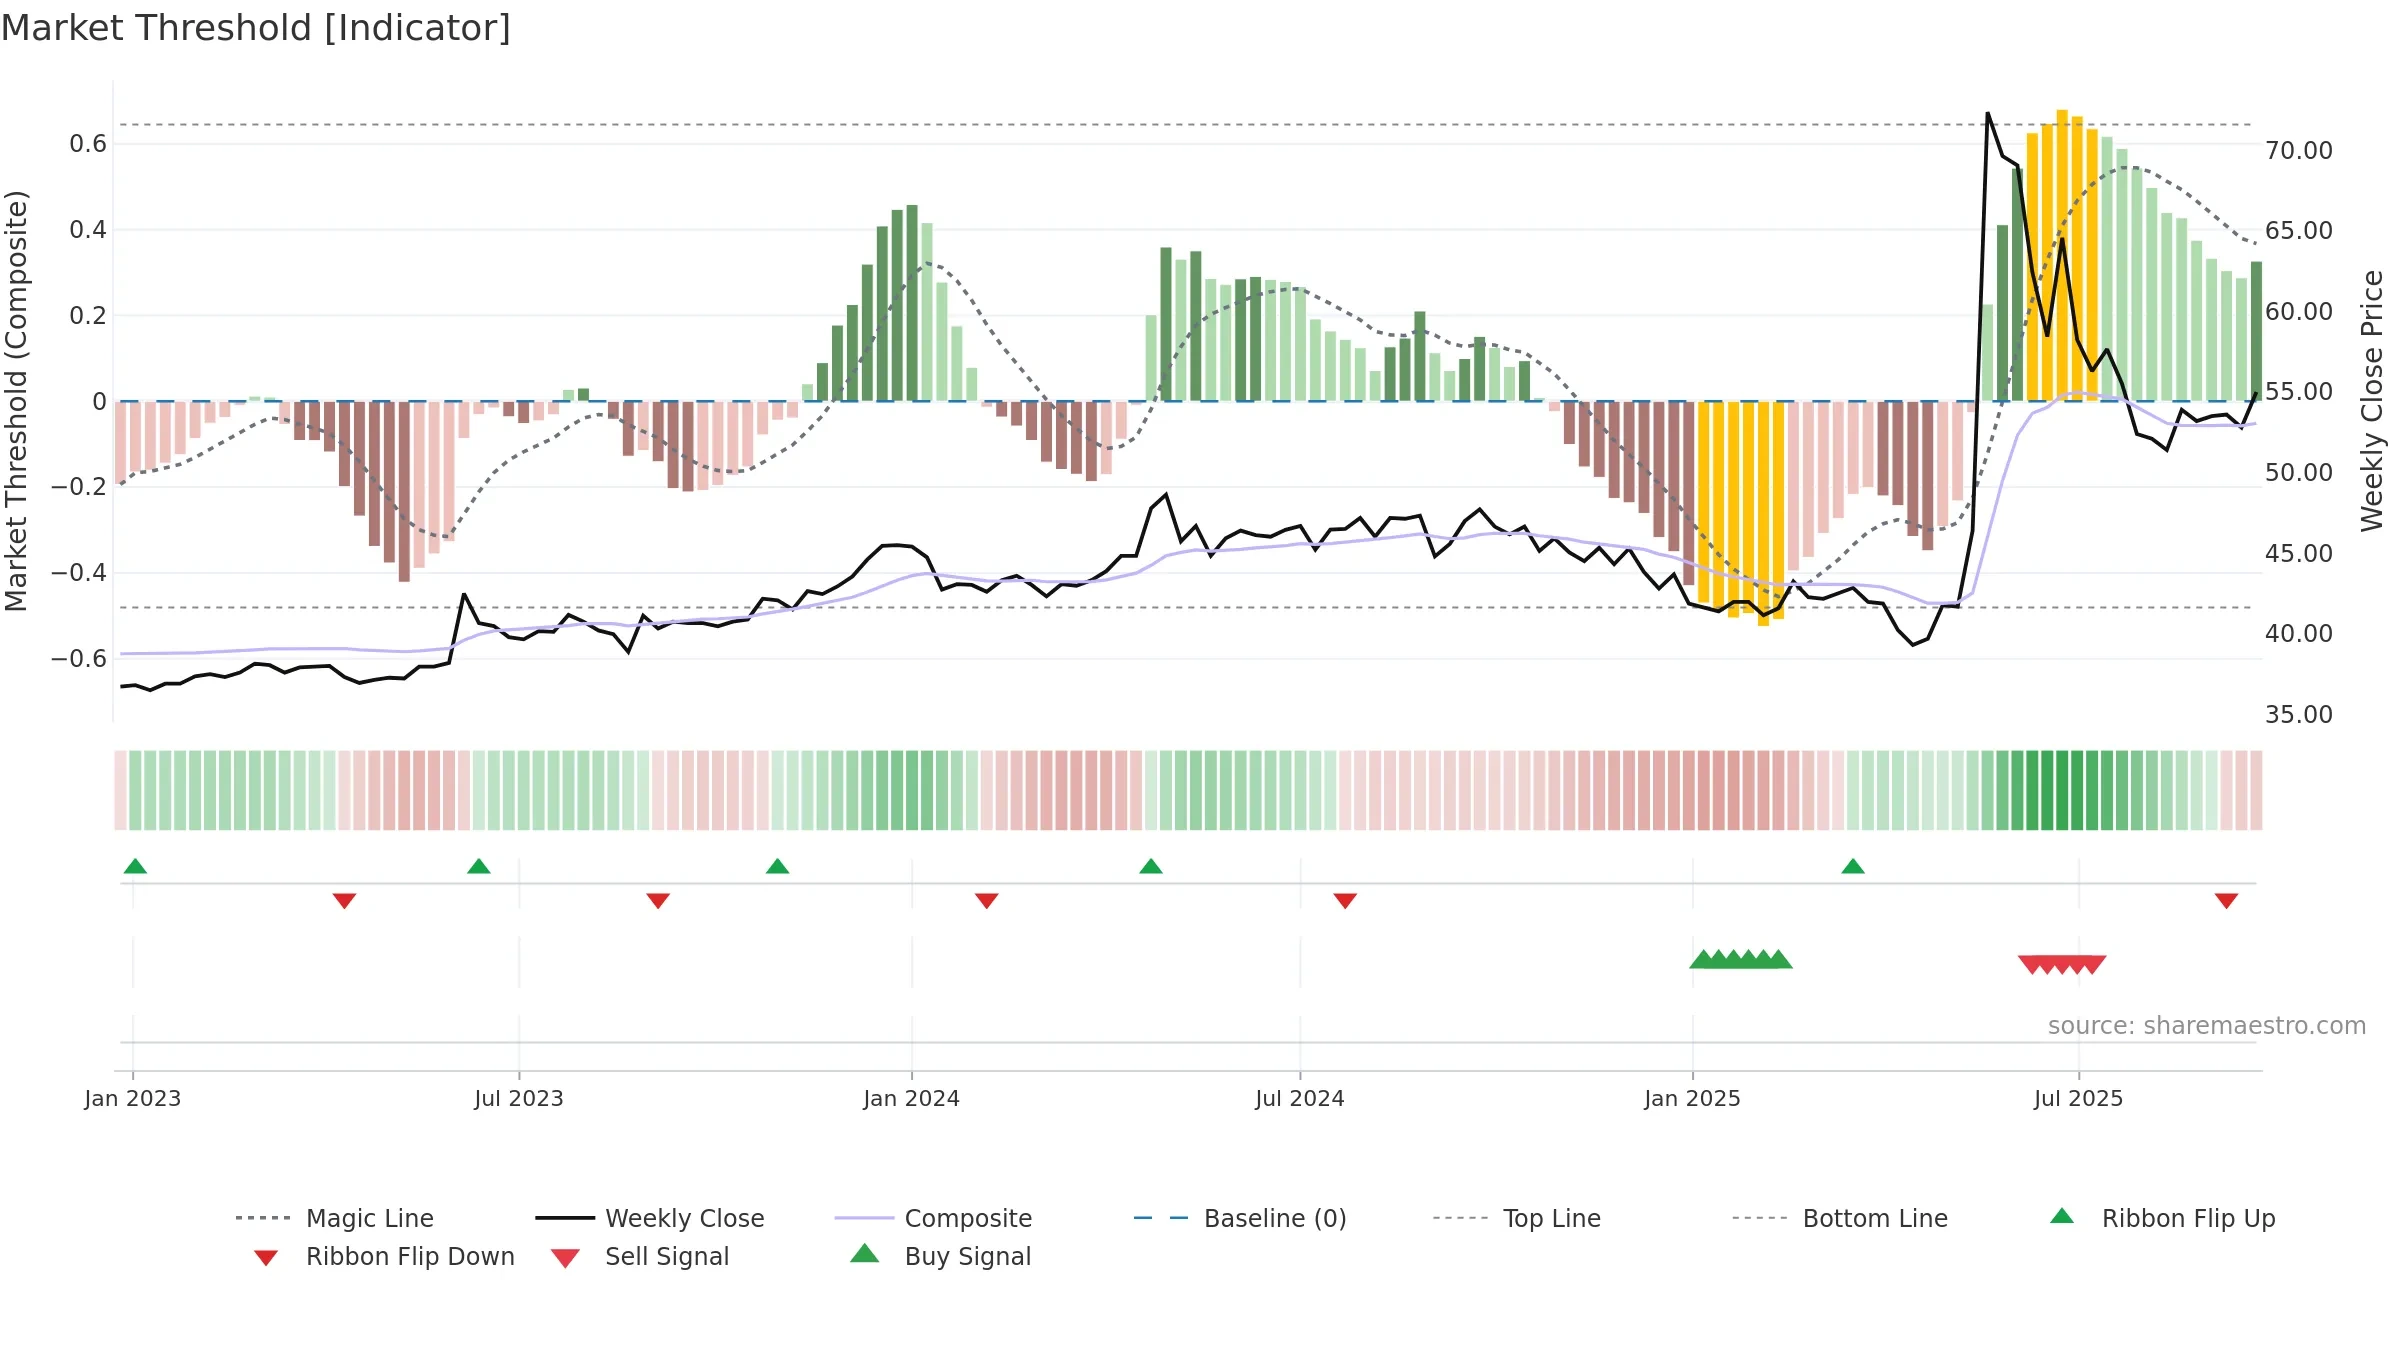Toggle the Sell Signal legend entry
Viewport: 2400px width, 1350px height.
click(640, 1256)
